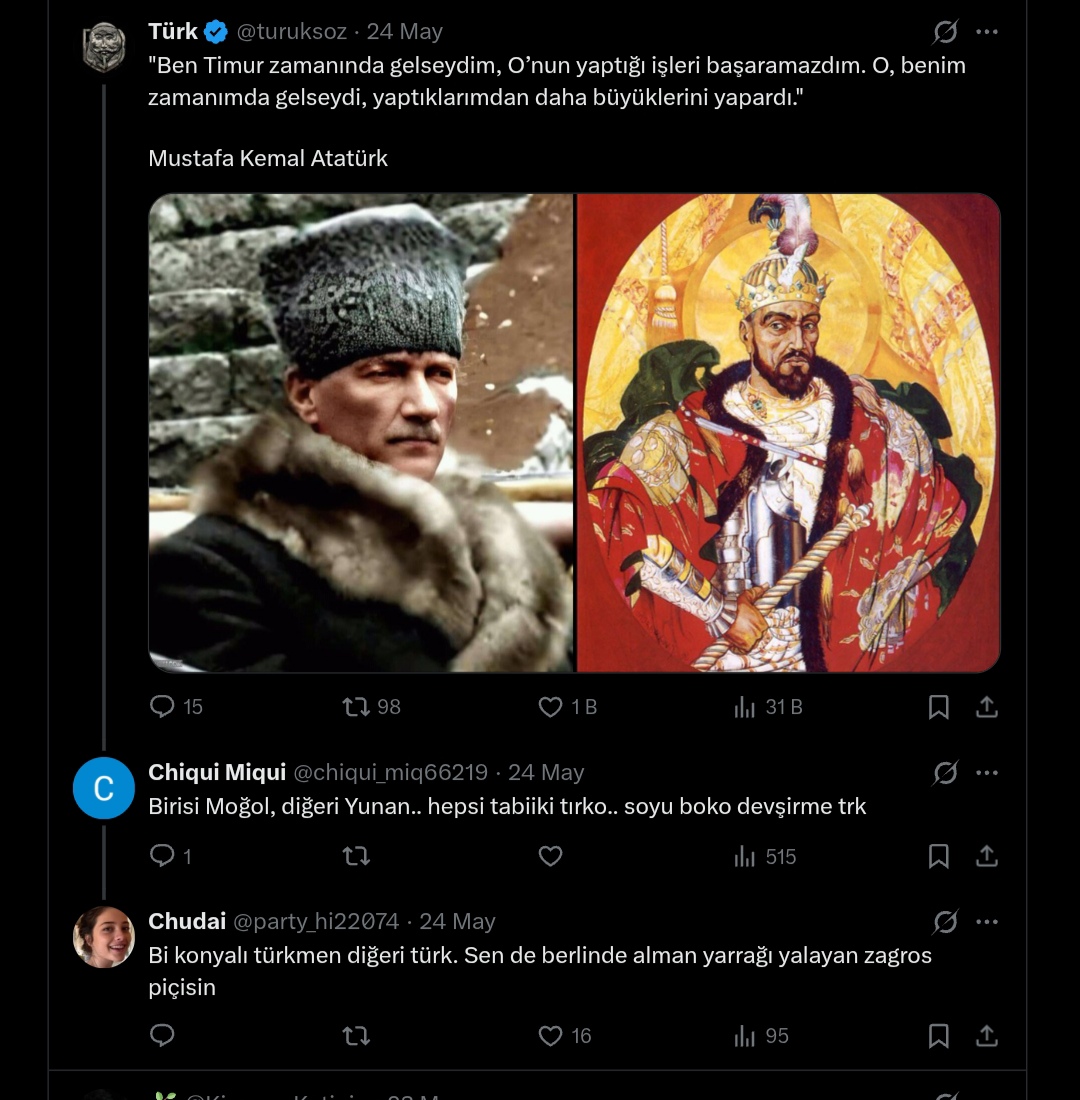The width and height of the screenshot is (1080, 1100).
Task: Open the @turuksoz profile handle
Action: point(291,32)
